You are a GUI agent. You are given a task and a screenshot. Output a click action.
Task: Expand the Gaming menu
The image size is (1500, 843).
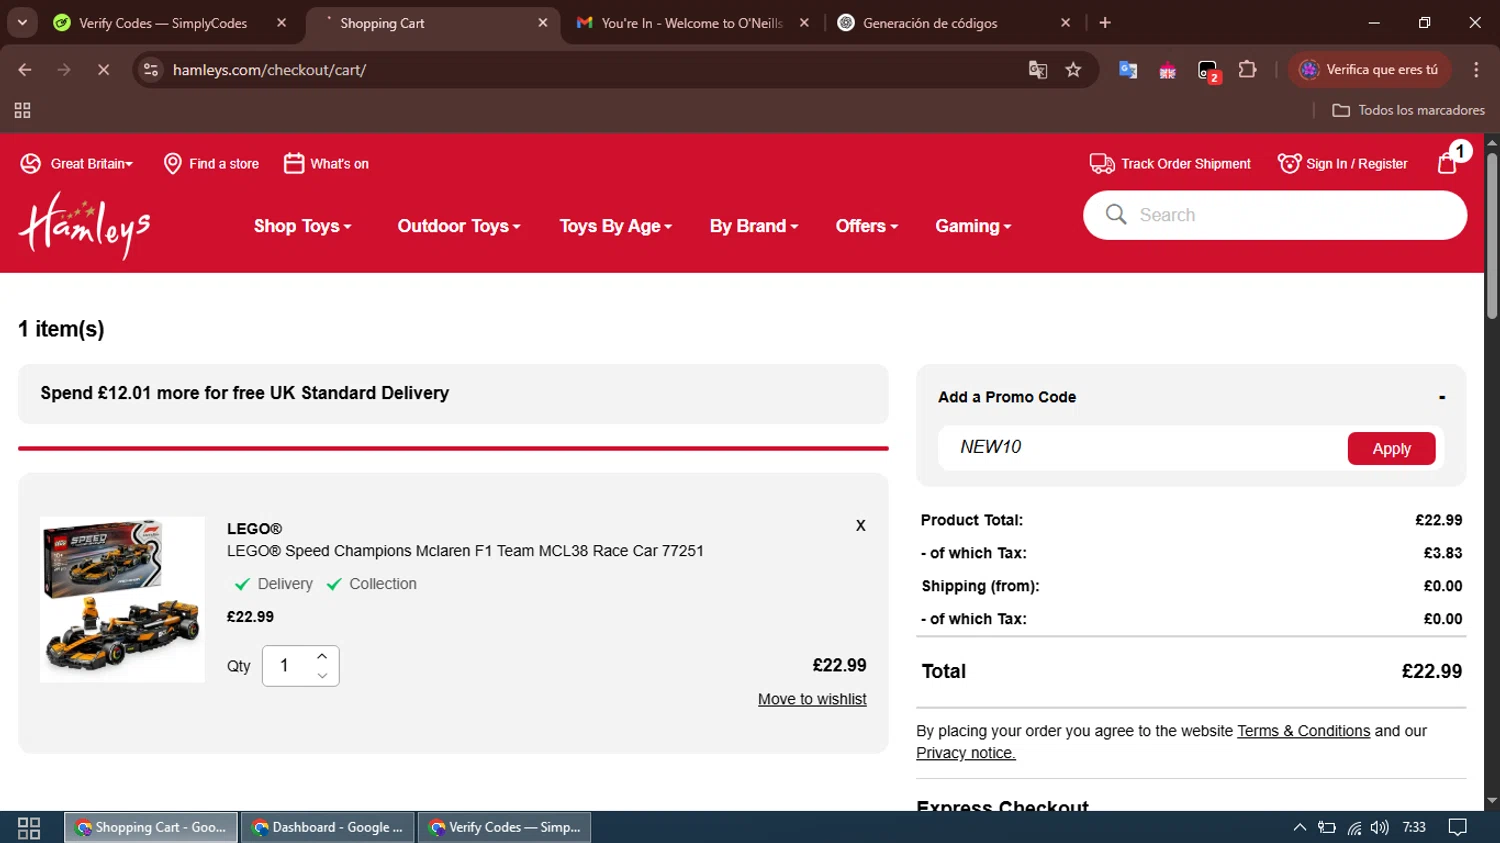tap(973, 226)
